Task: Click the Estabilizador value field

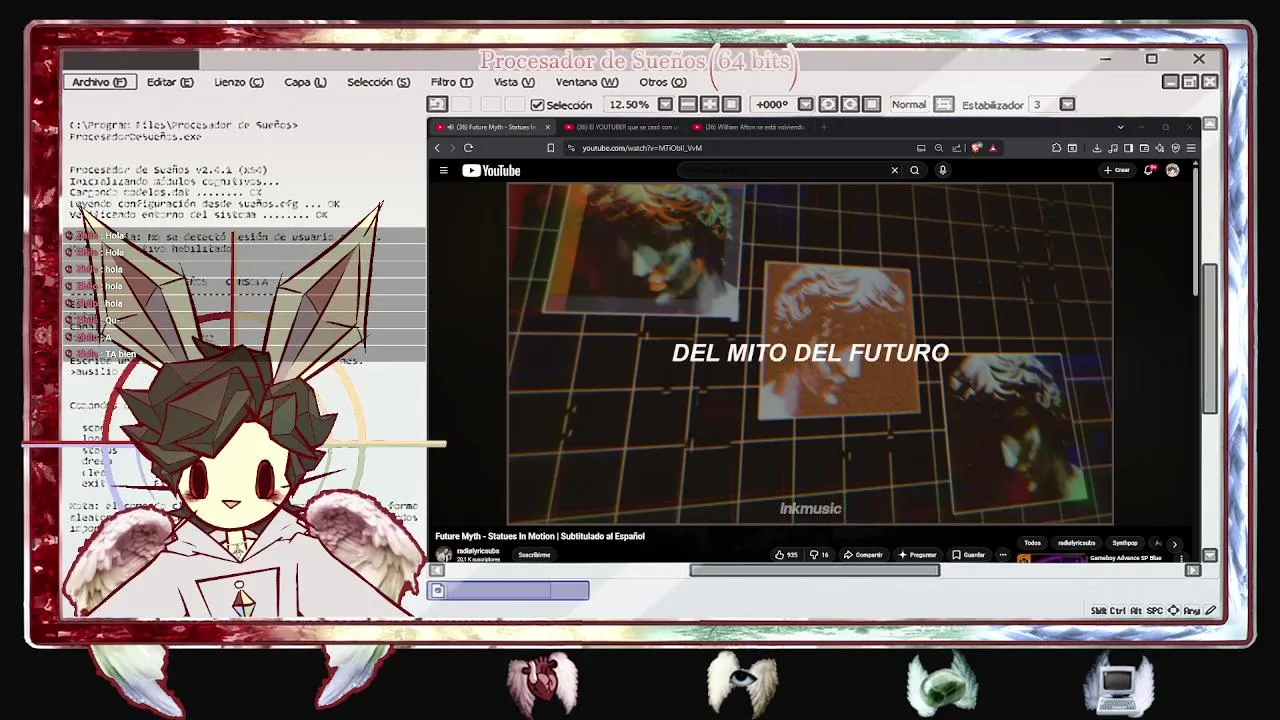Action: (x=1043, y=104)
